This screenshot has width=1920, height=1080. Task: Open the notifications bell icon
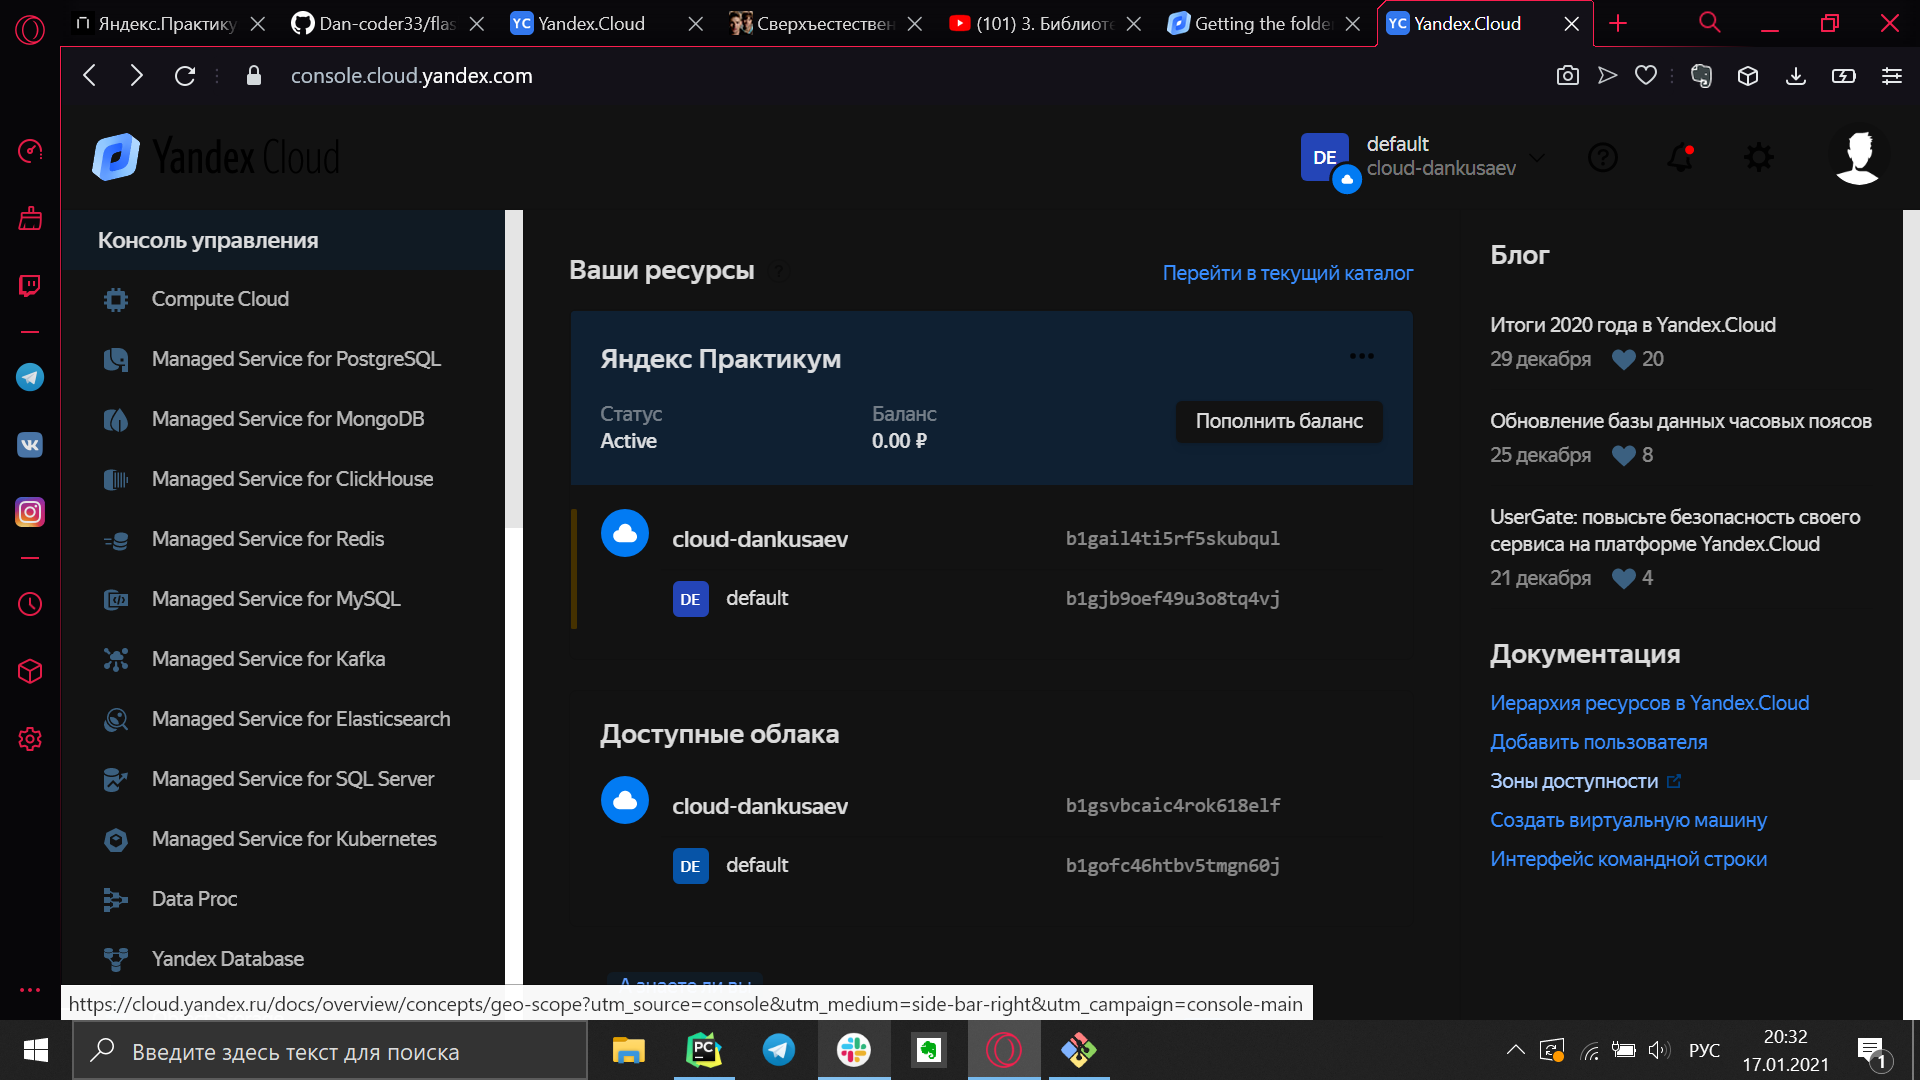point(1680,158)
